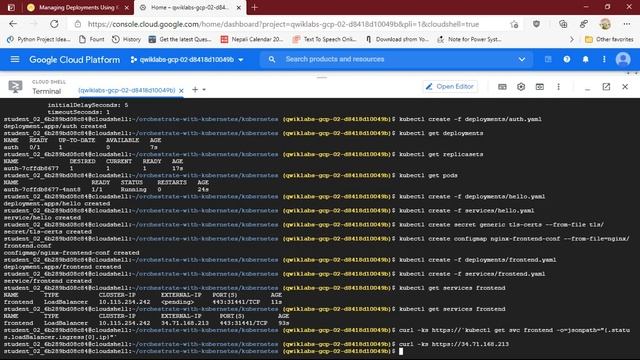Click the Cloud Shell terminal logo icon
This screenshot has width=640, height=360.
(15, 87)
